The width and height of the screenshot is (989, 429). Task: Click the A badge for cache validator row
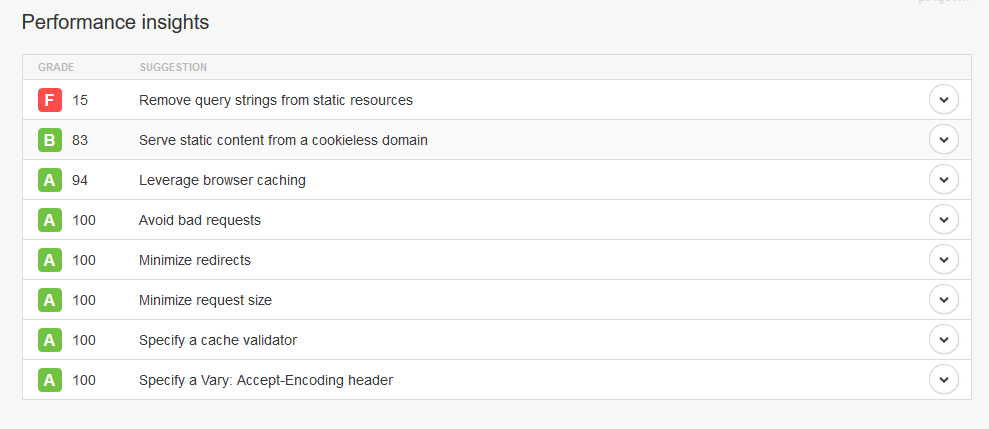click(x=50, y=340)
